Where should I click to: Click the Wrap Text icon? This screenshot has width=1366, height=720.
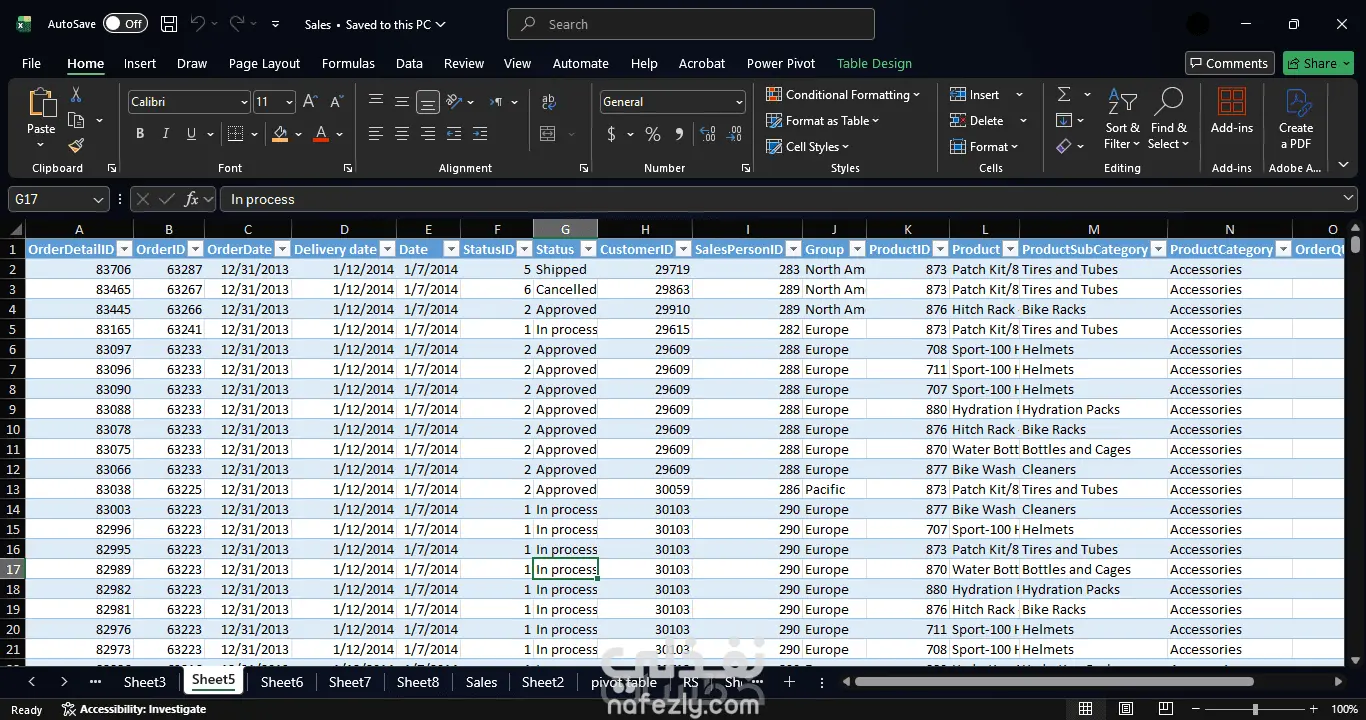coord(548,102)
